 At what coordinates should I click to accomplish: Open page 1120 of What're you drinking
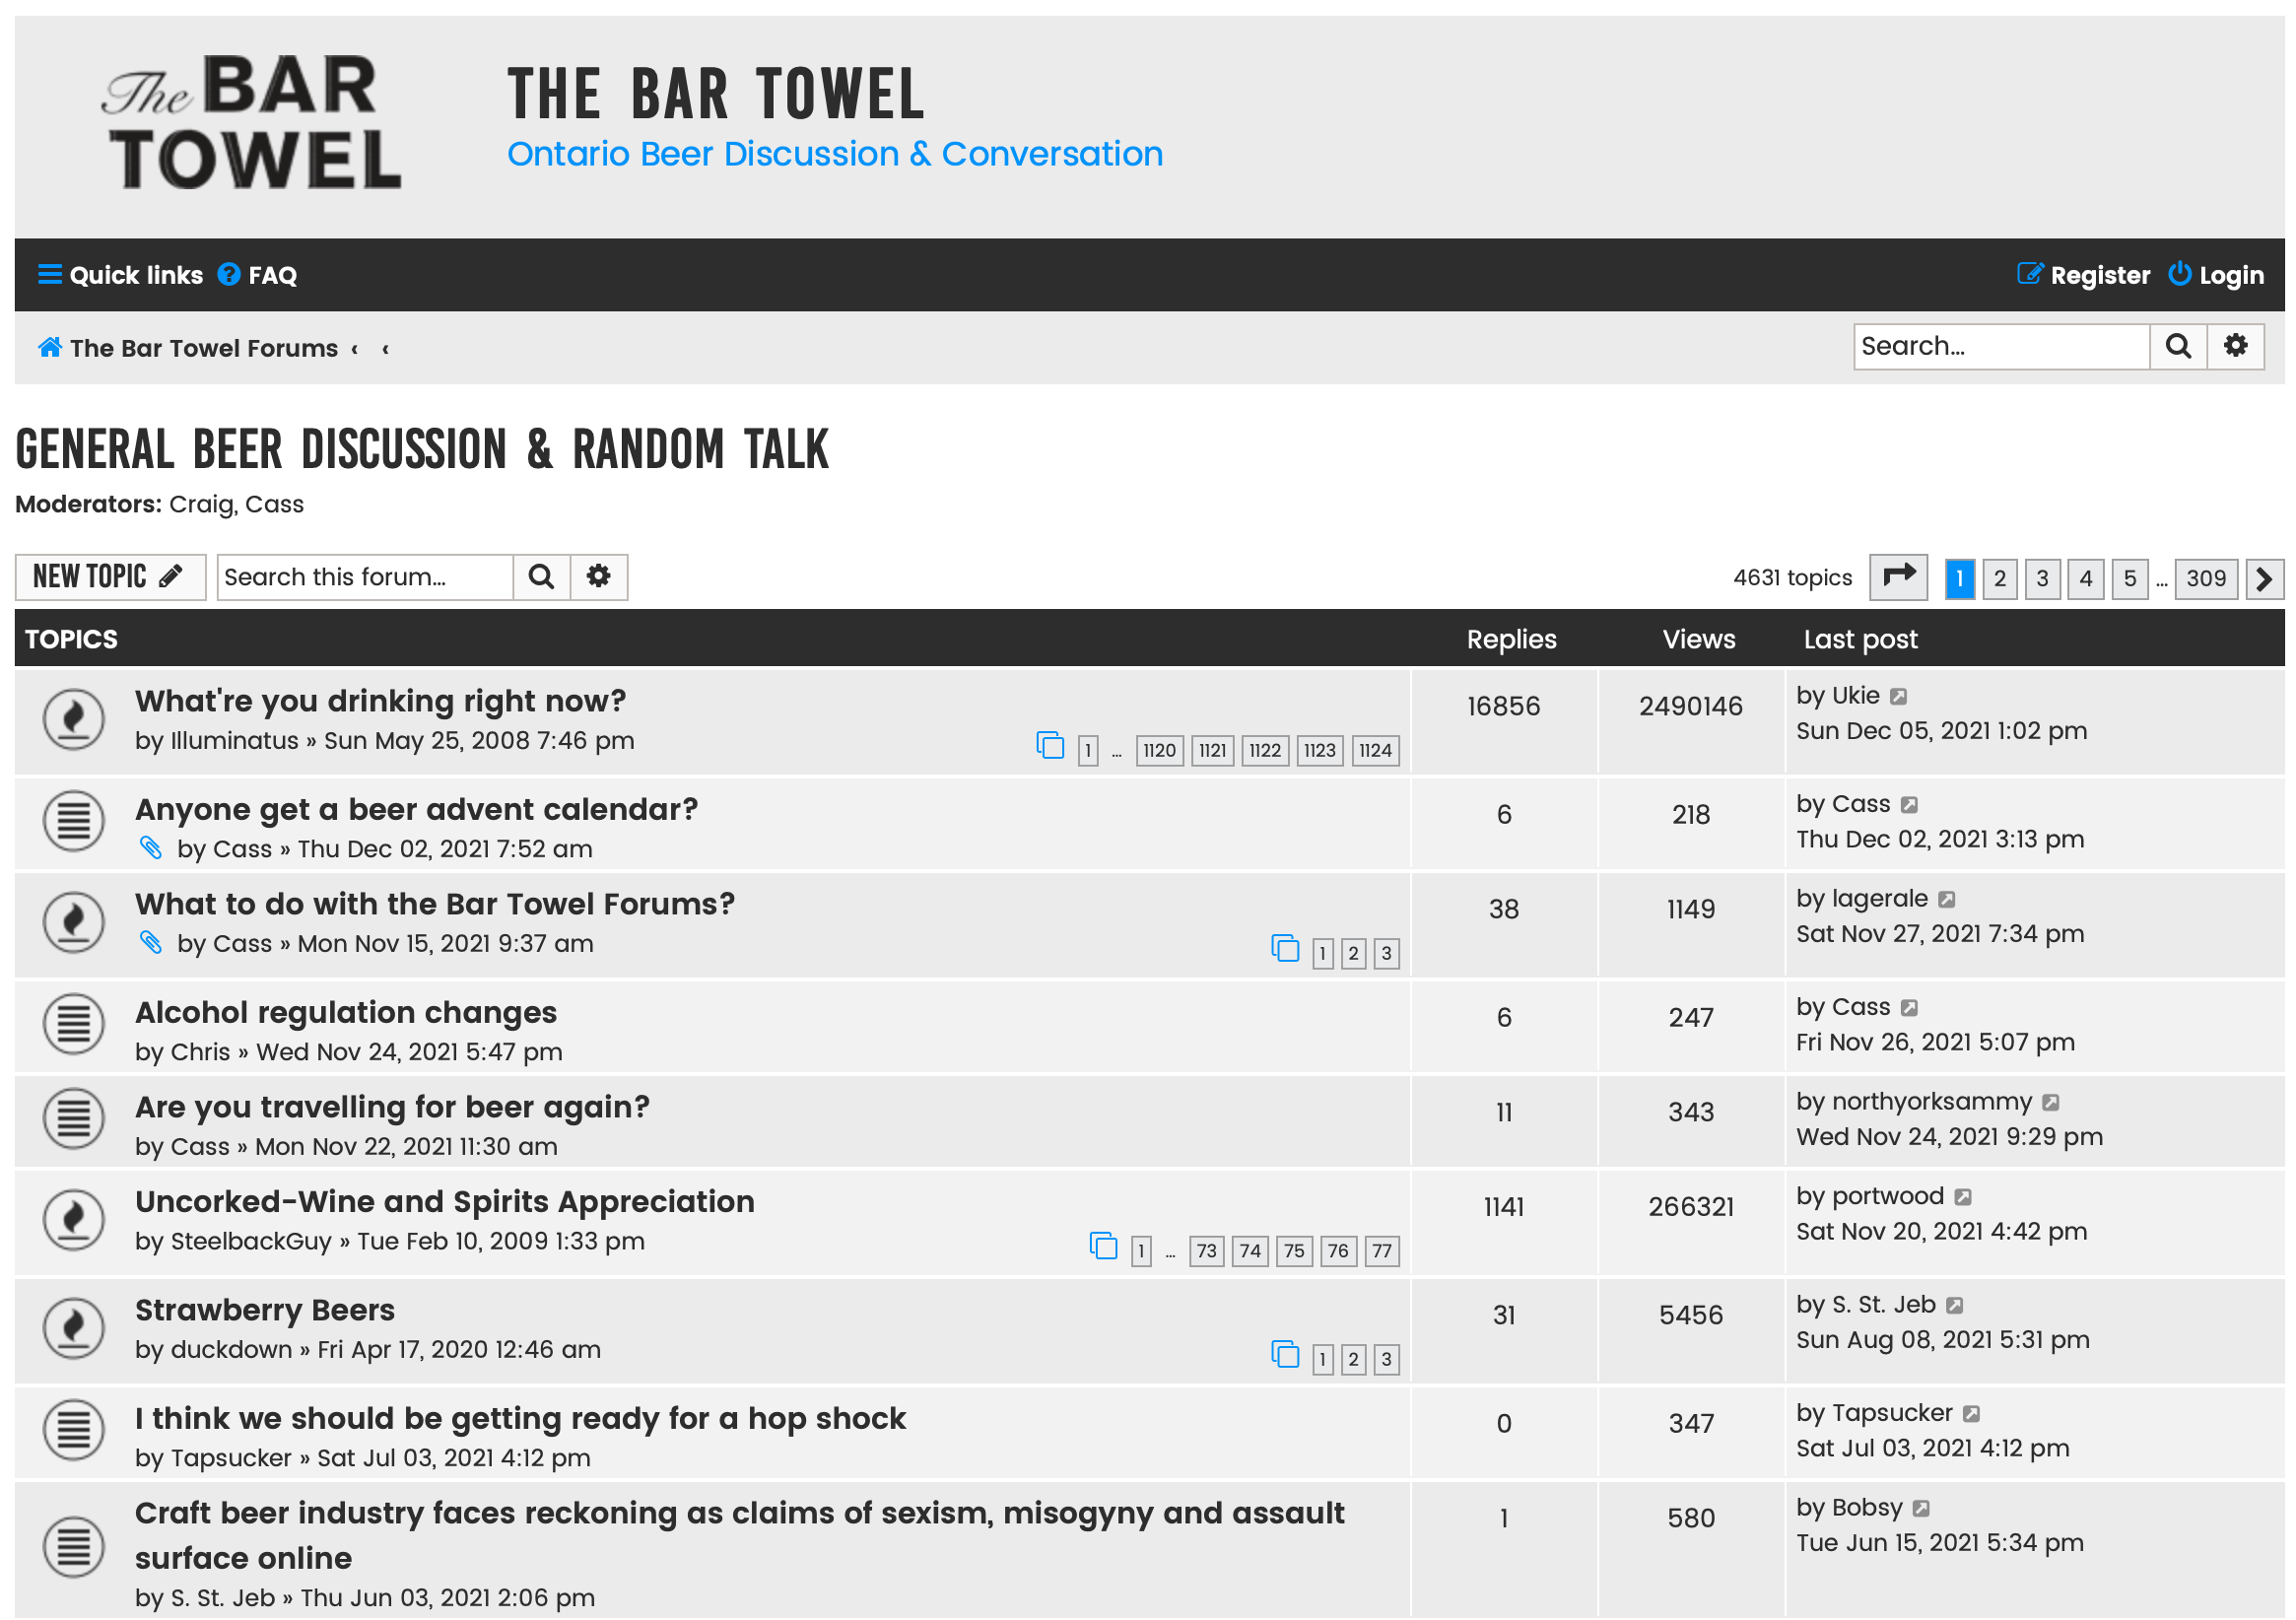click(1160, 751)
